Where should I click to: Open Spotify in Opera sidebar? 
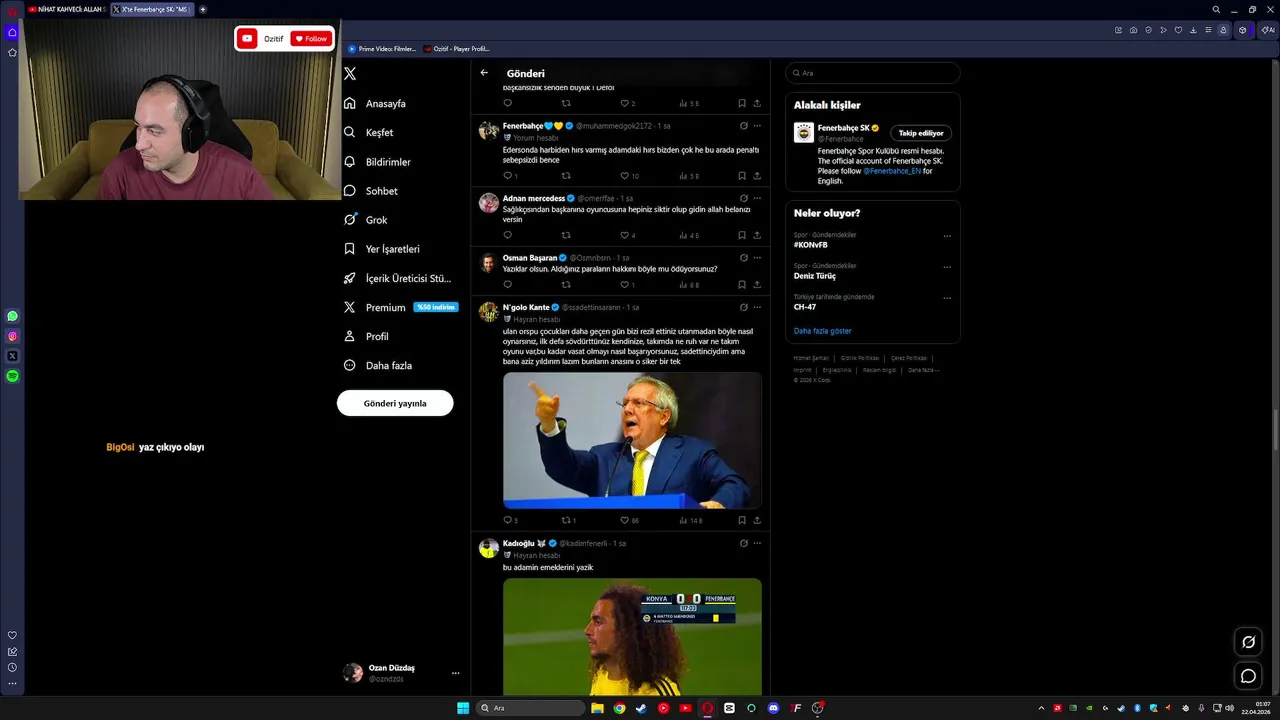12,376
